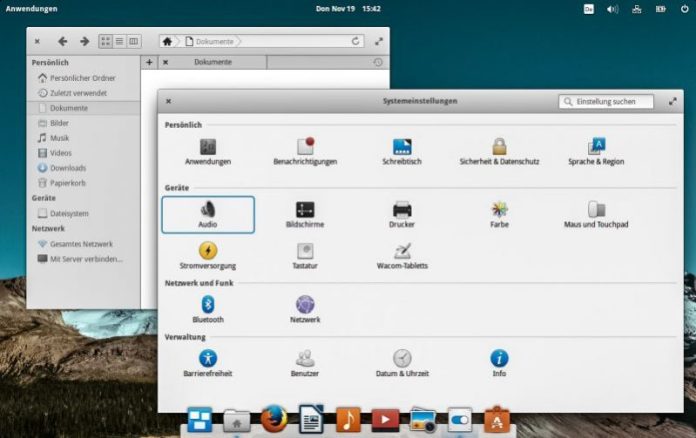Click the Einstellung suchen search field
The image size is (696, 438).
click(606, 102)
